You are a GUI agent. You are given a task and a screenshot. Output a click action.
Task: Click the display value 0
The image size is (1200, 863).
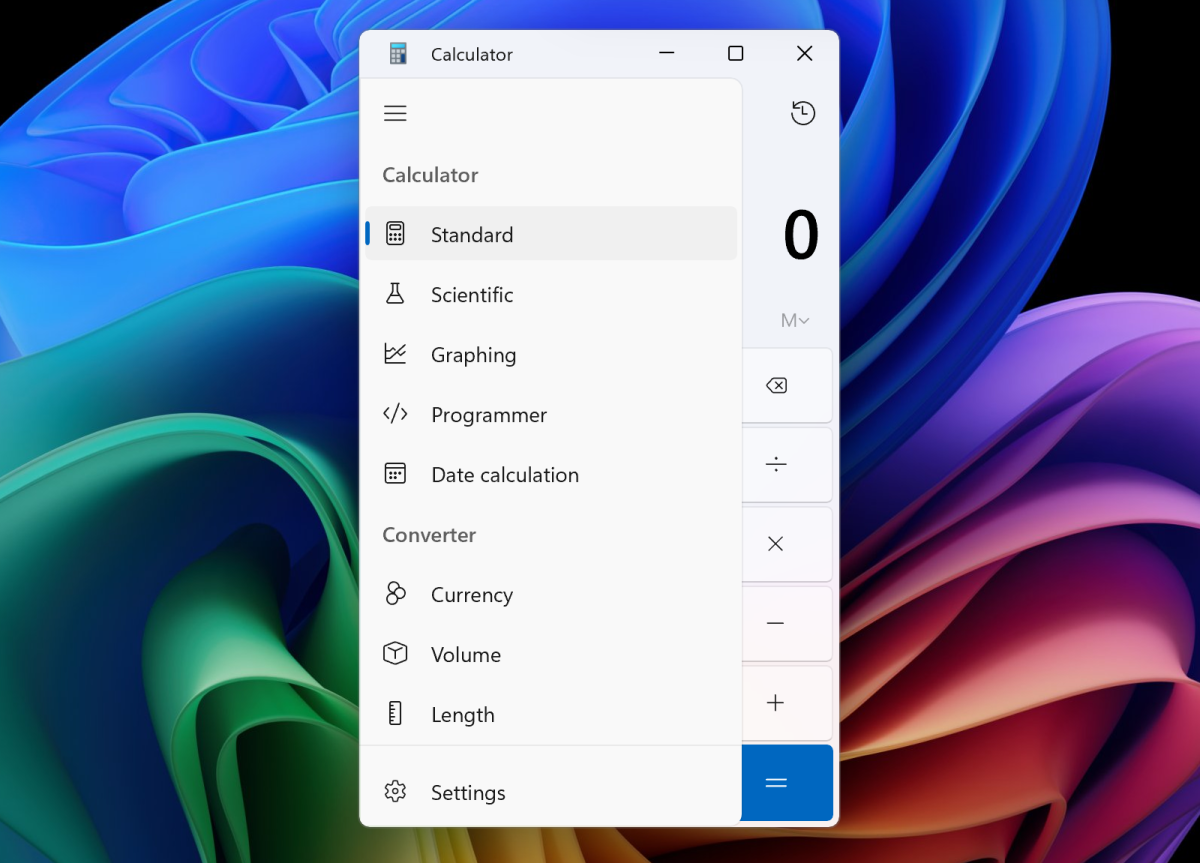point(801,236)
